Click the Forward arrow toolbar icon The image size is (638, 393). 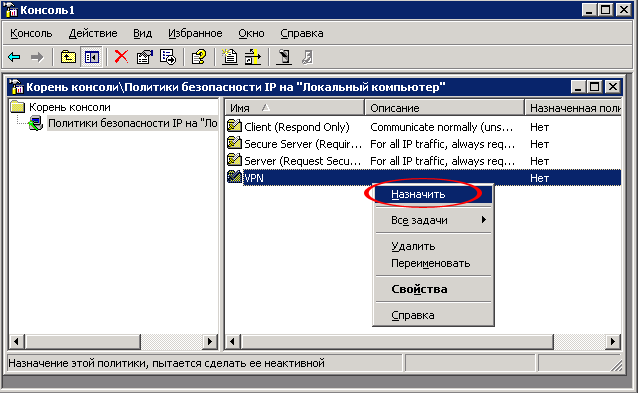pyautogui.click(x=37, y=57)
